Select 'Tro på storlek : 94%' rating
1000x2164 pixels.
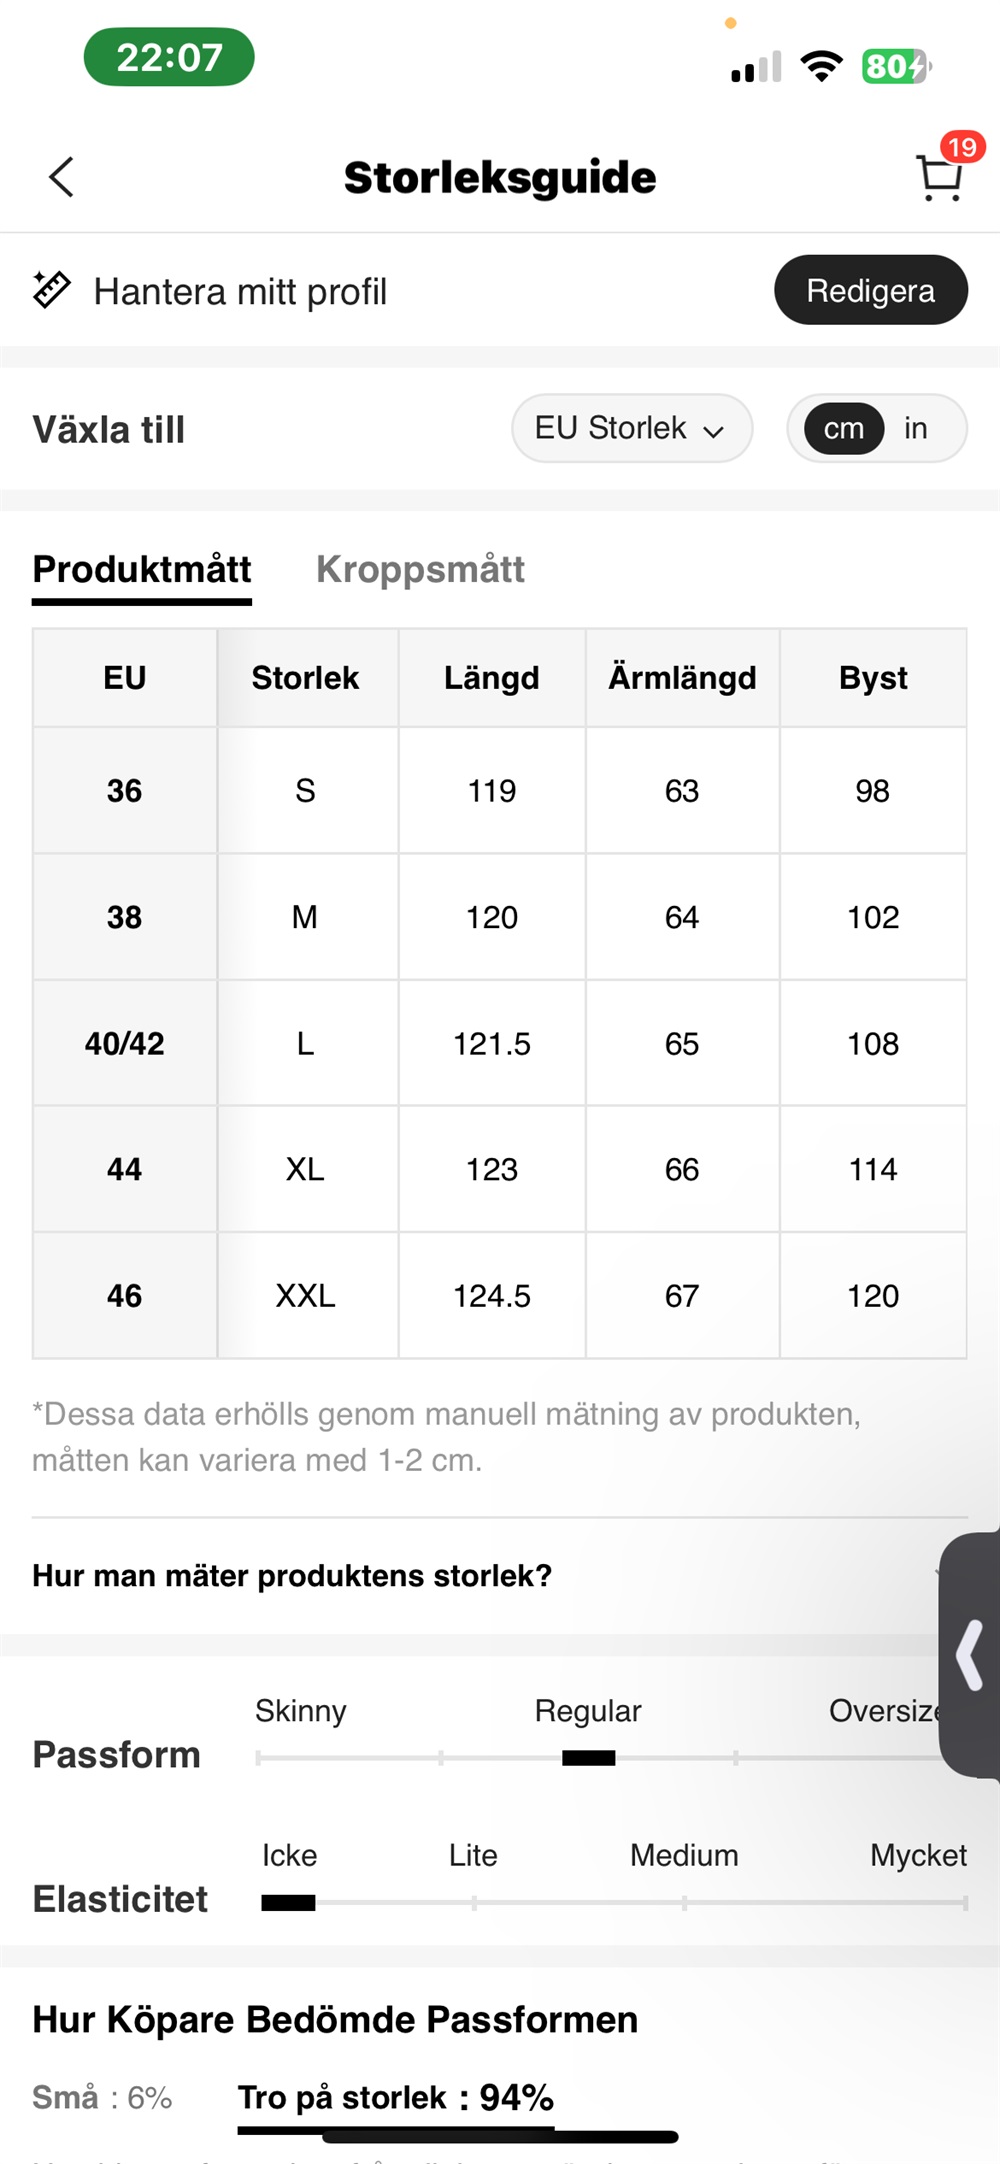coord(395,2097)
